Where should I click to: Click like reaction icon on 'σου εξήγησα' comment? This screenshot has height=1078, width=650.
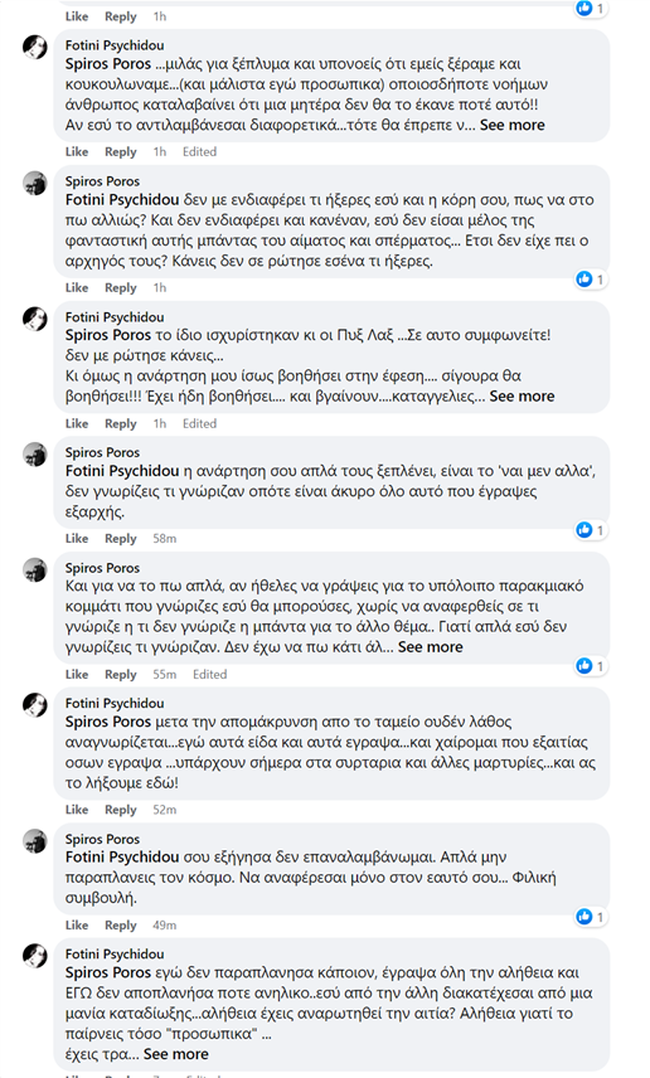[x=585, y=916]
